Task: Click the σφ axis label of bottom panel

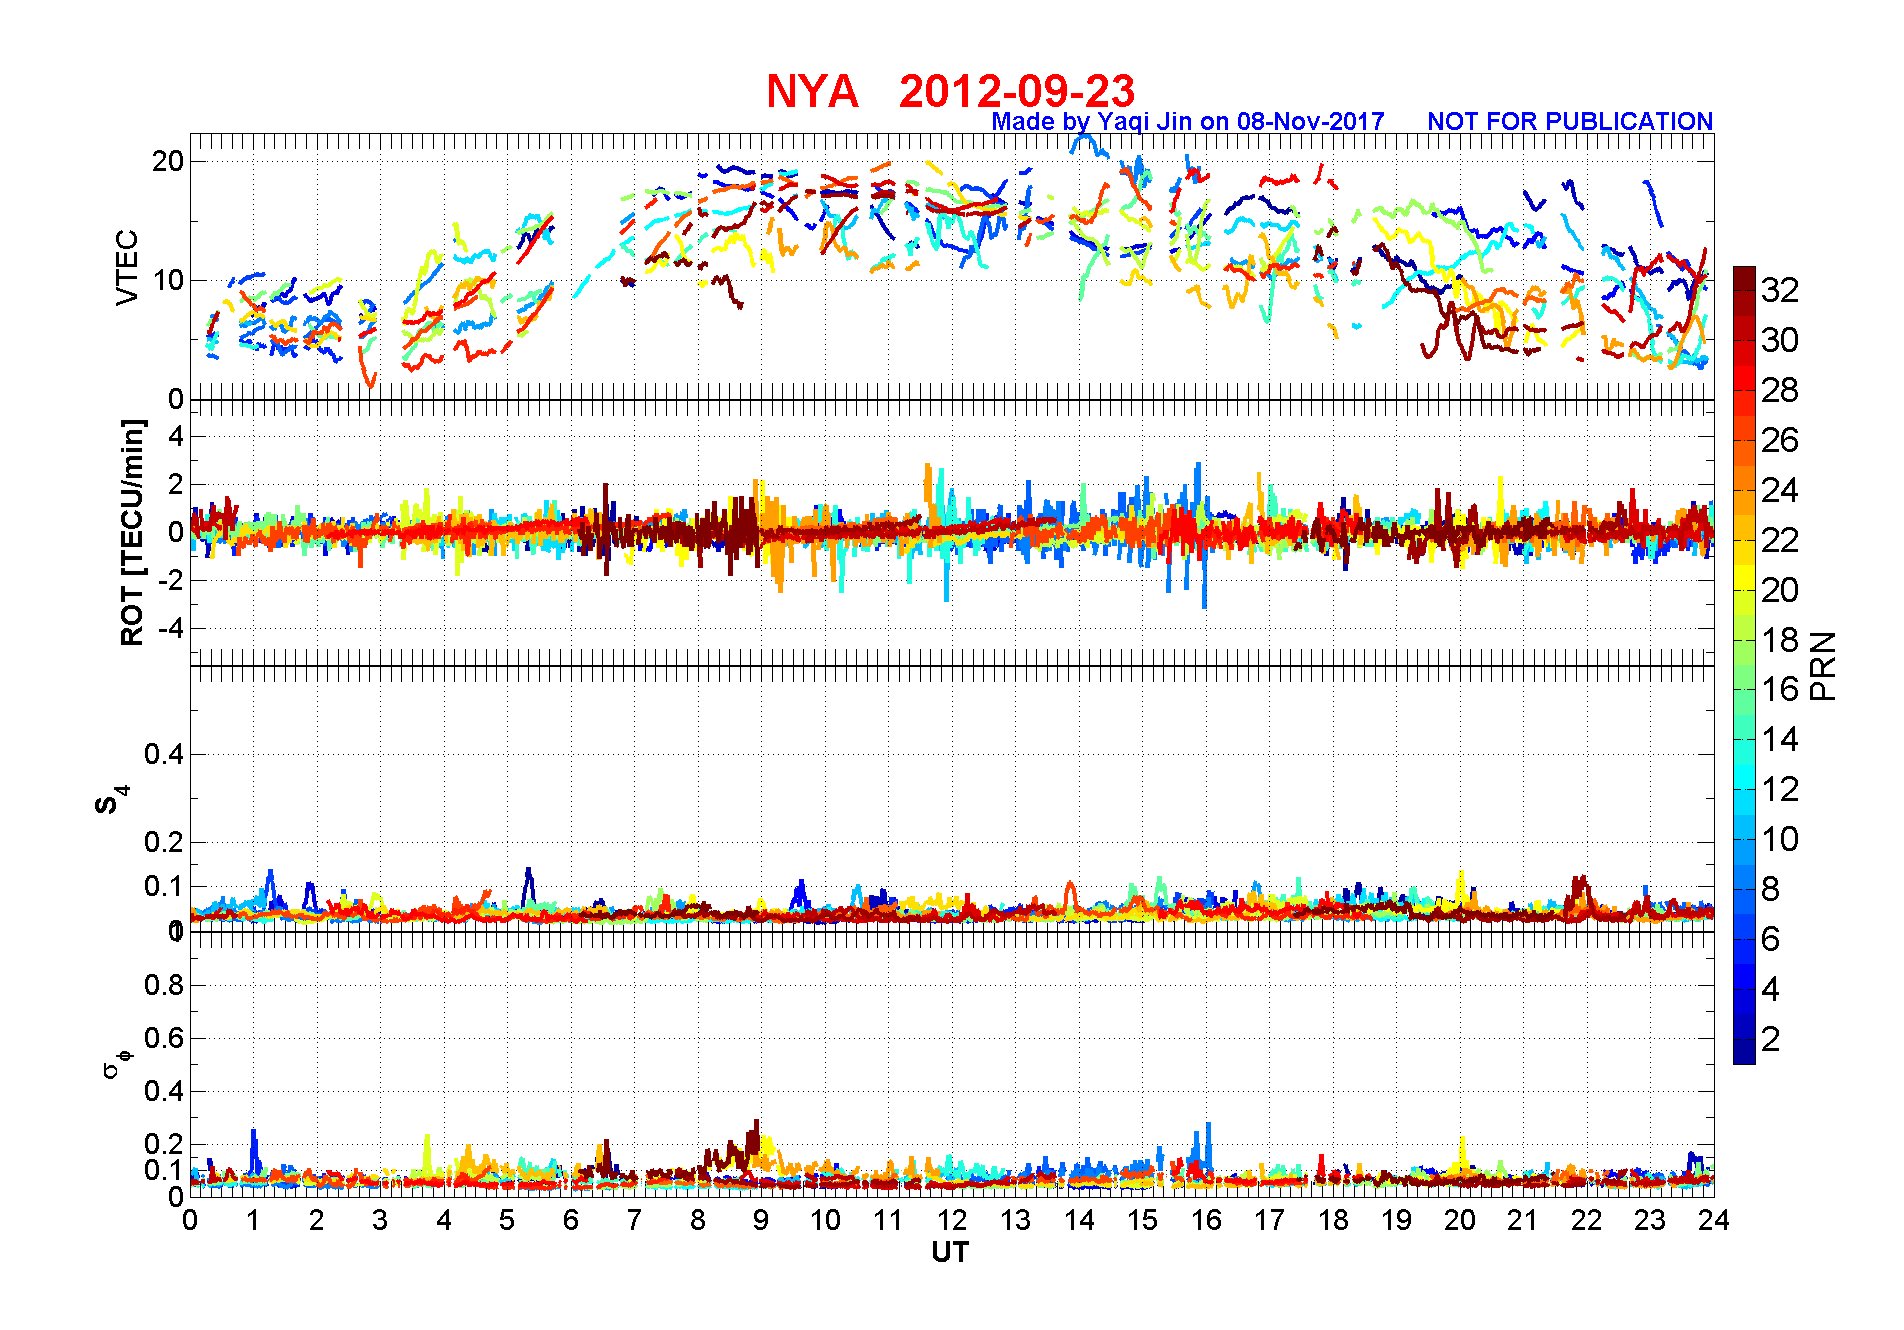Action: tap(116, 1063)
